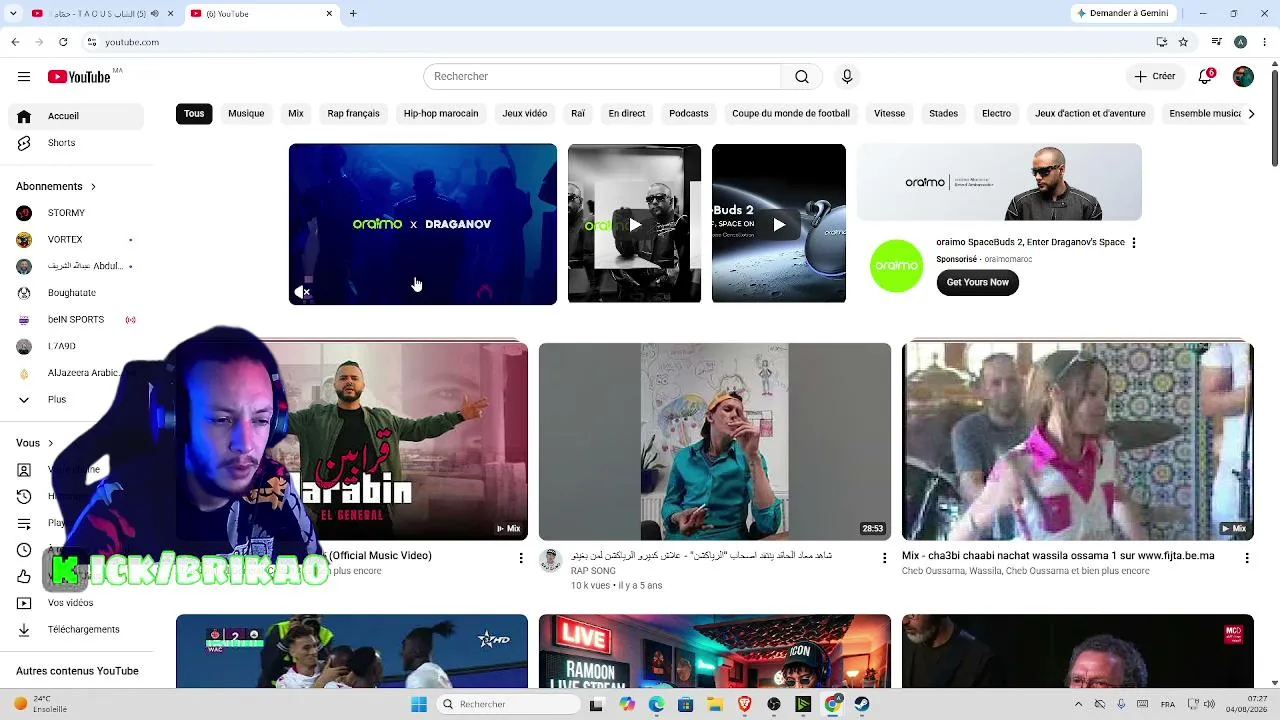Open the oraimo SpaceBuds 2 ad title
Screen dimensions: 1280x720
[1030, 243]
